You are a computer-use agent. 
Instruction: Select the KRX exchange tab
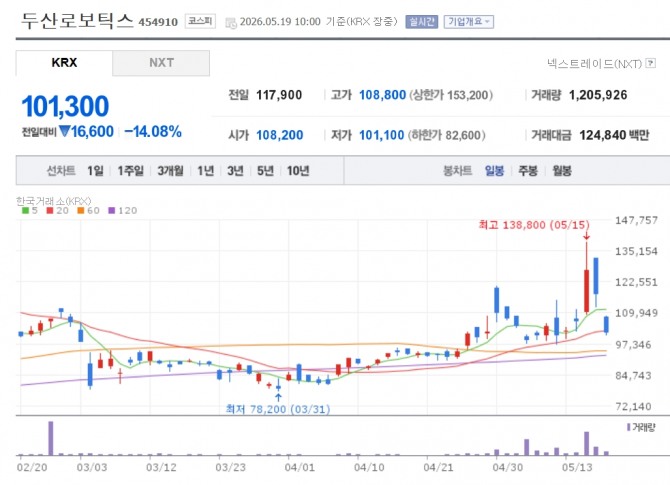[64, 63]
